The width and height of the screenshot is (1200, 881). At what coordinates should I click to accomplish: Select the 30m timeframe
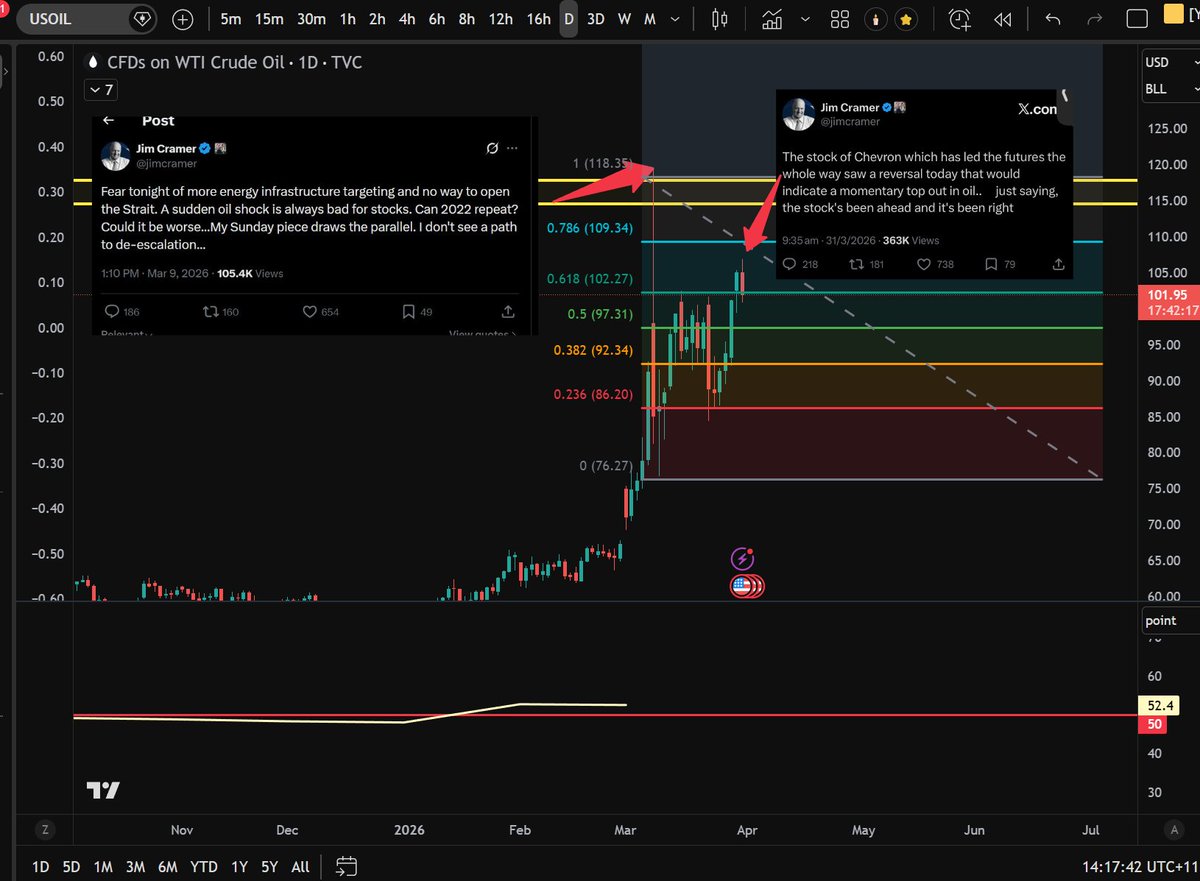(311, 19)
